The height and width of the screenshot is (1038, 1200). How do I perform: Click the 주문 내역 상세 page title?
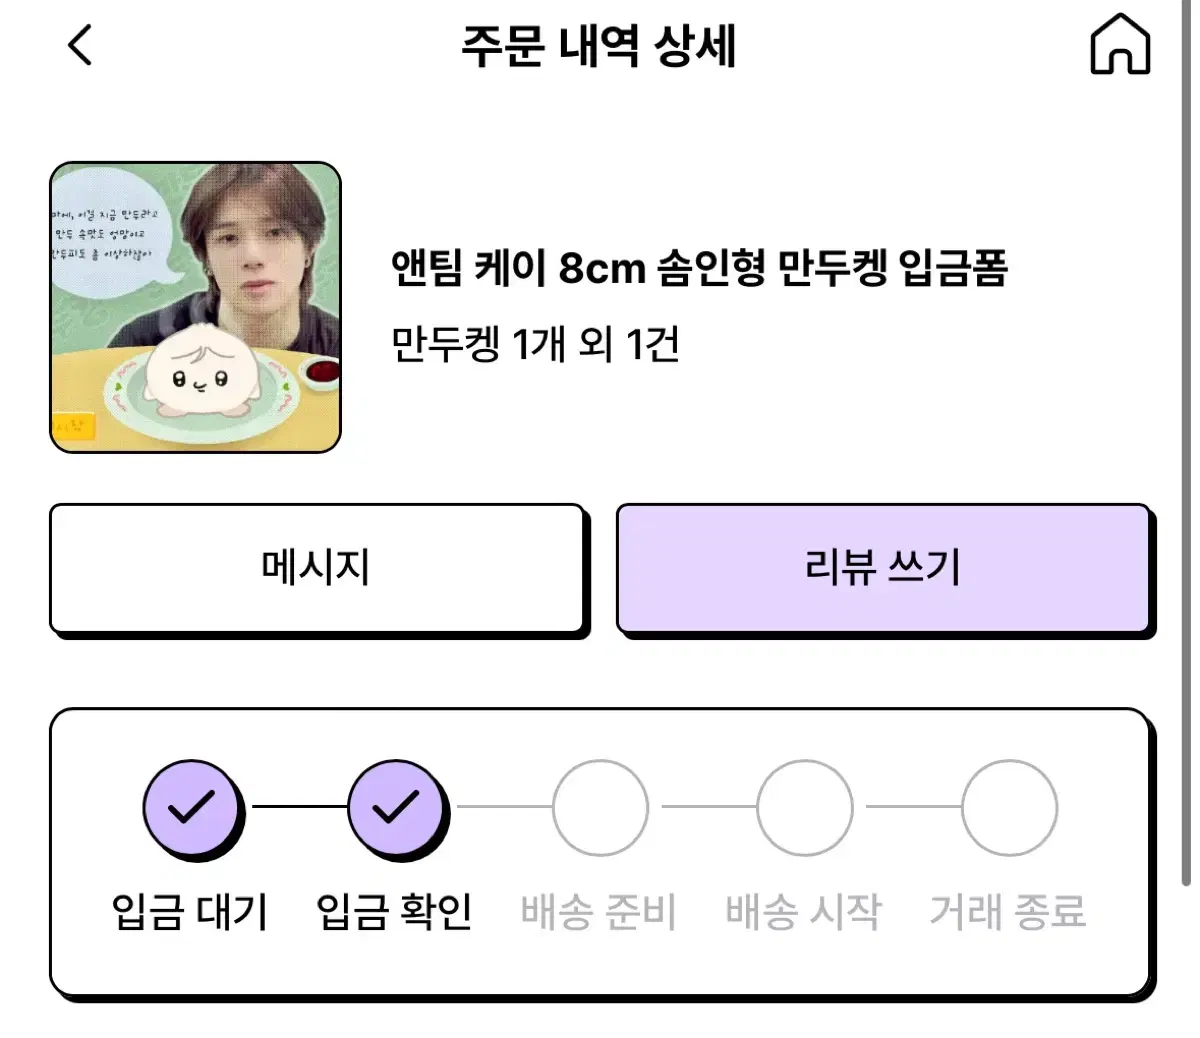(x=599, y=46)
